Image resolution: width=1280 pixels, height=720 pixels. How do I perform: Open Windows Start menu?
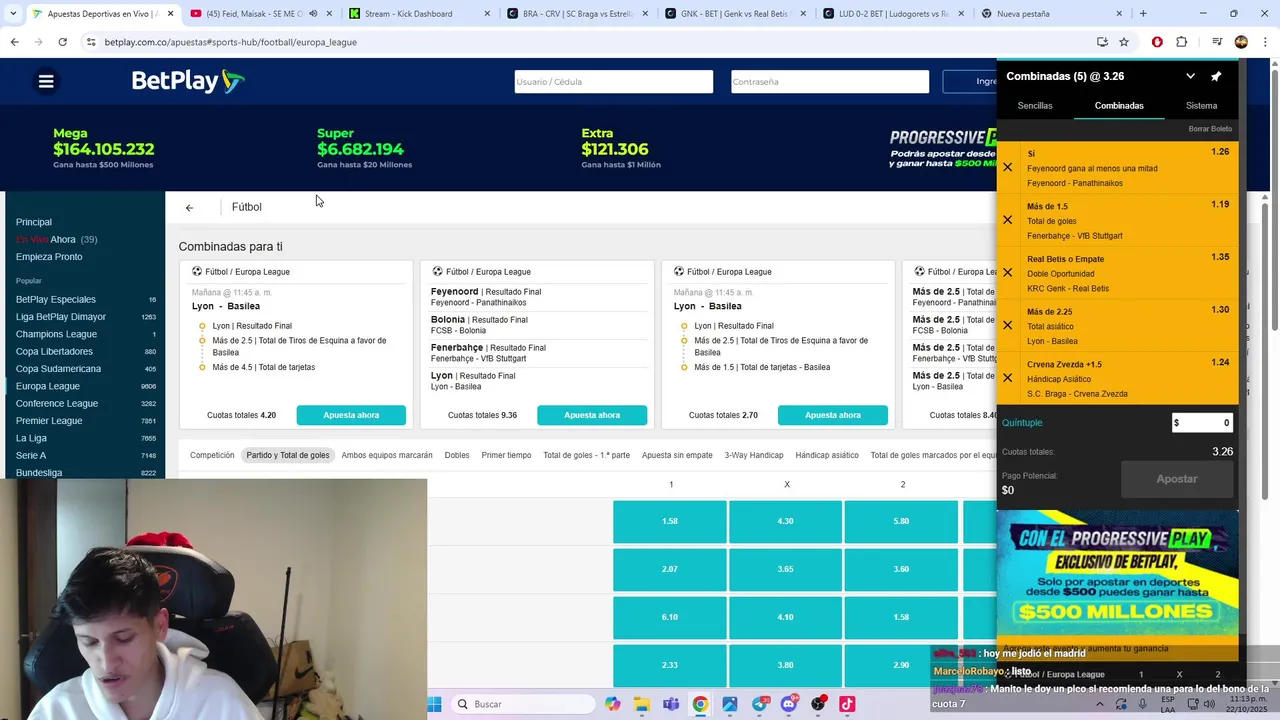[x=434, y=704]
